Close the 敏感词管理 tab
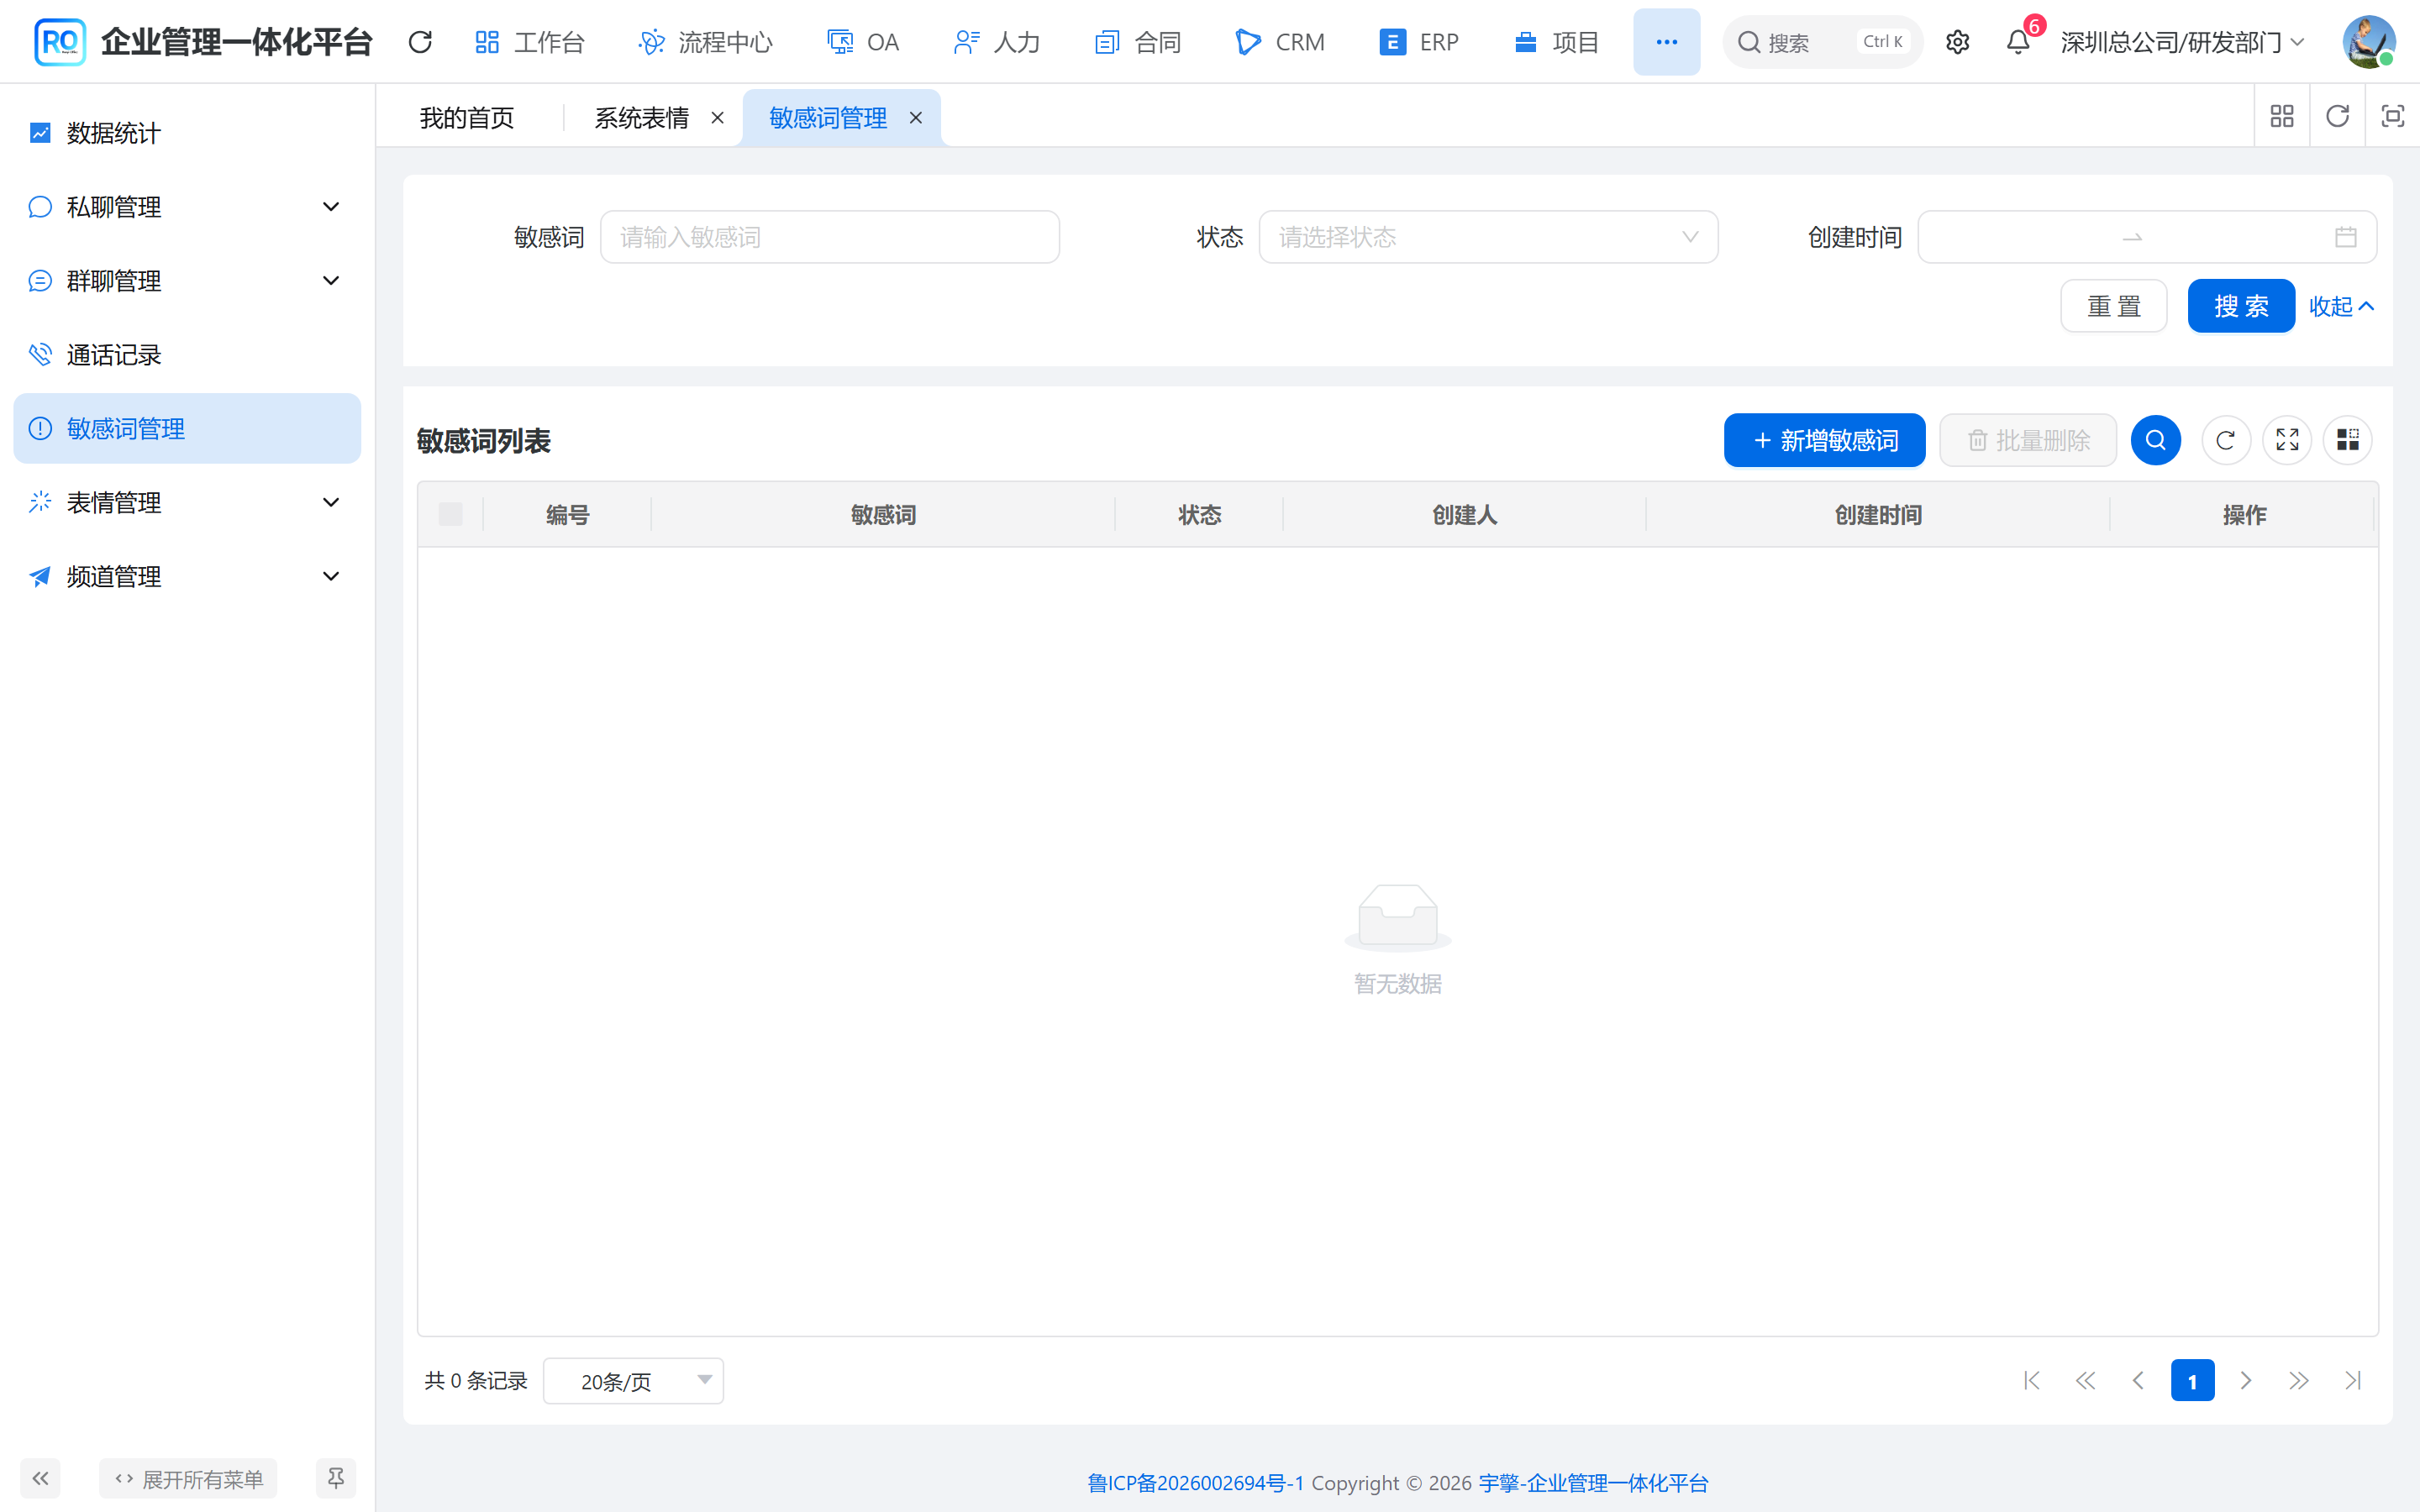Screen dimensions: 2420x1512 click(x=915, y=118)
